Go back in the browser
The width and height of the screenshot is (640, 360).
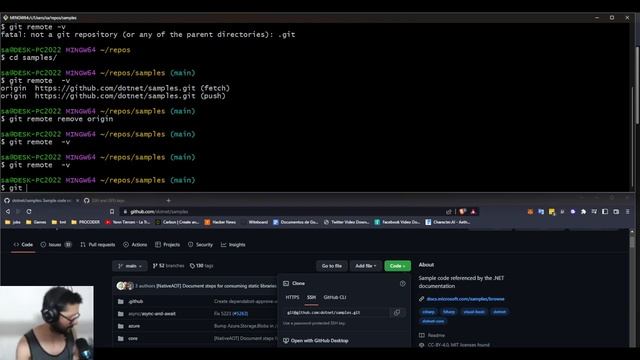8,211
